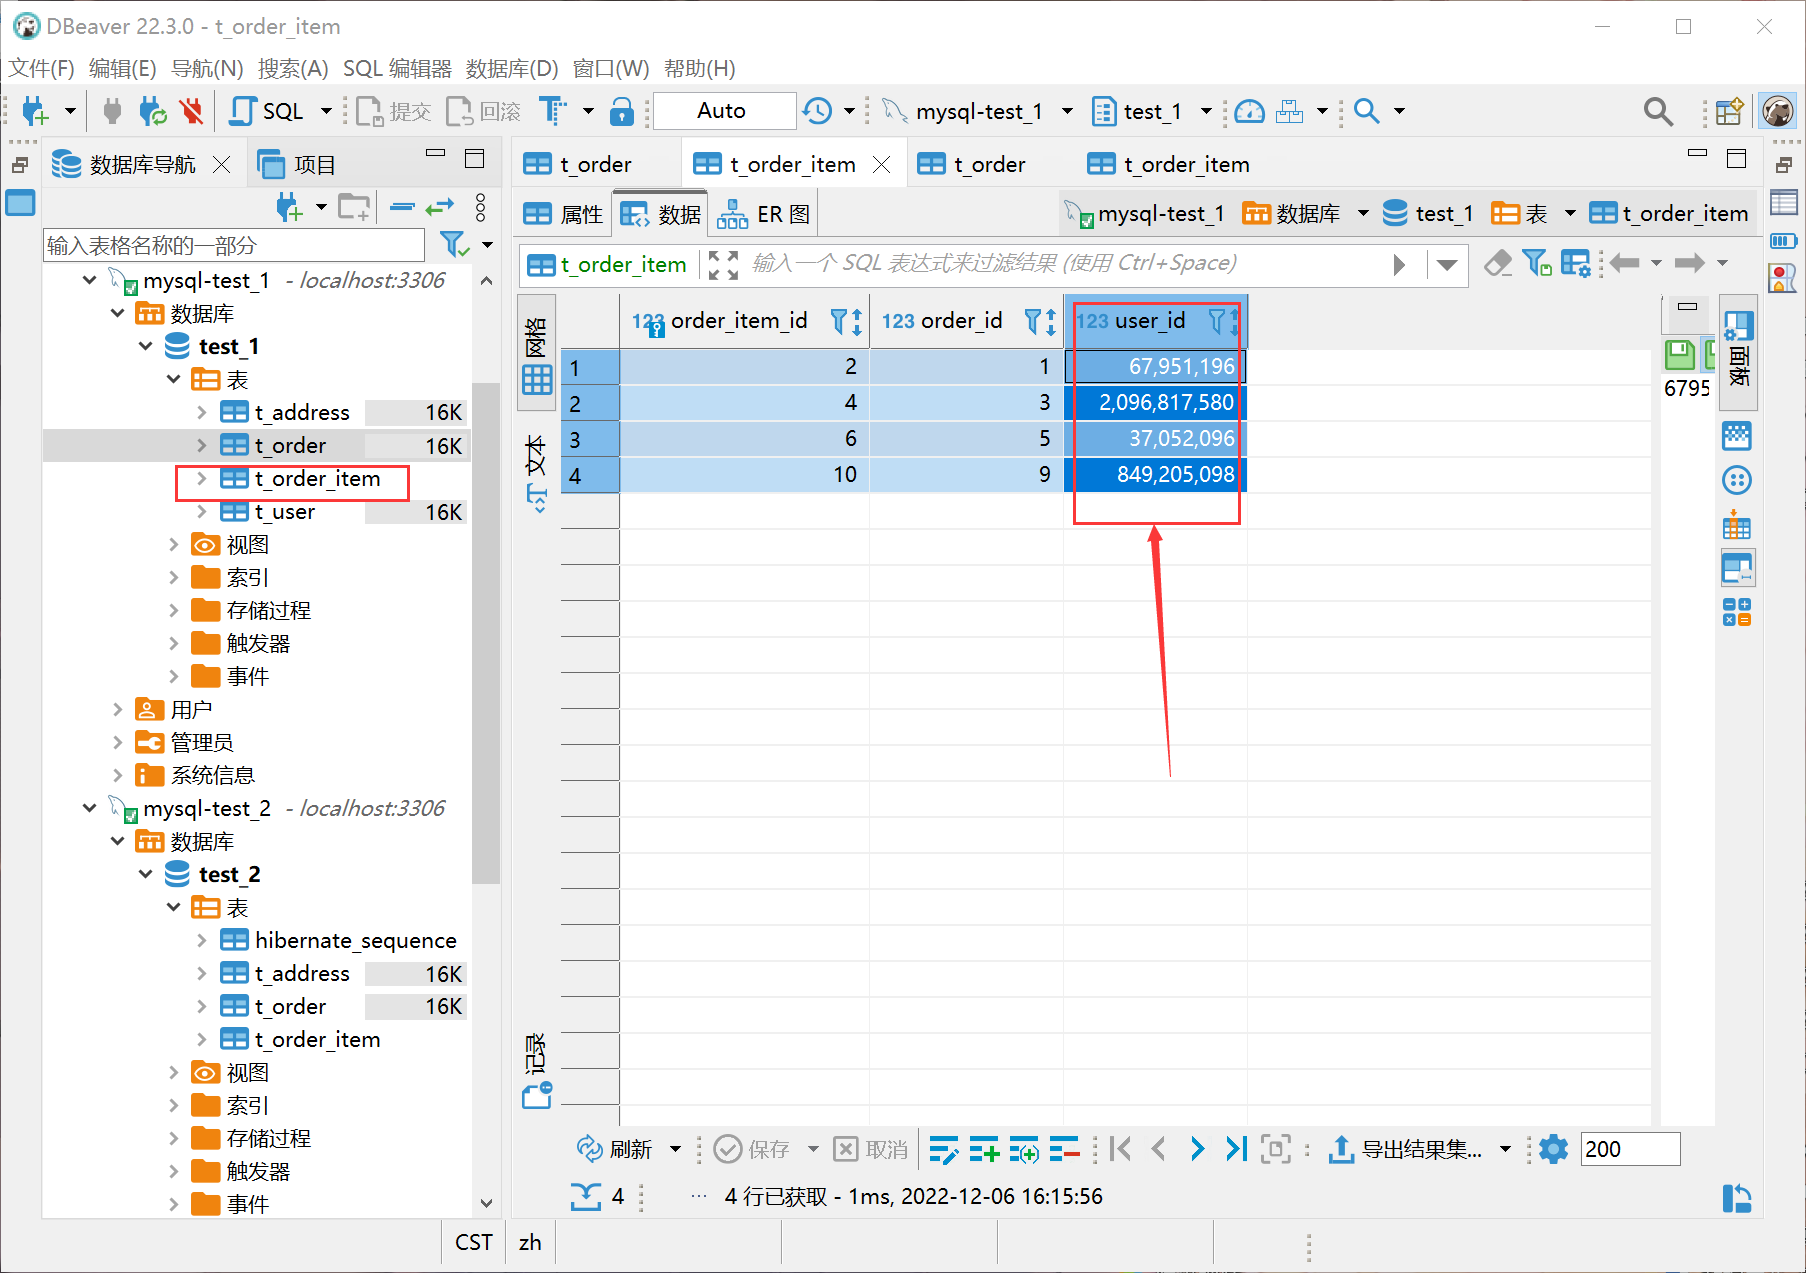Click the order_id column header
Viewport: 1806px width, 1273px height.
pyautogui.click(x=961, y=321)
